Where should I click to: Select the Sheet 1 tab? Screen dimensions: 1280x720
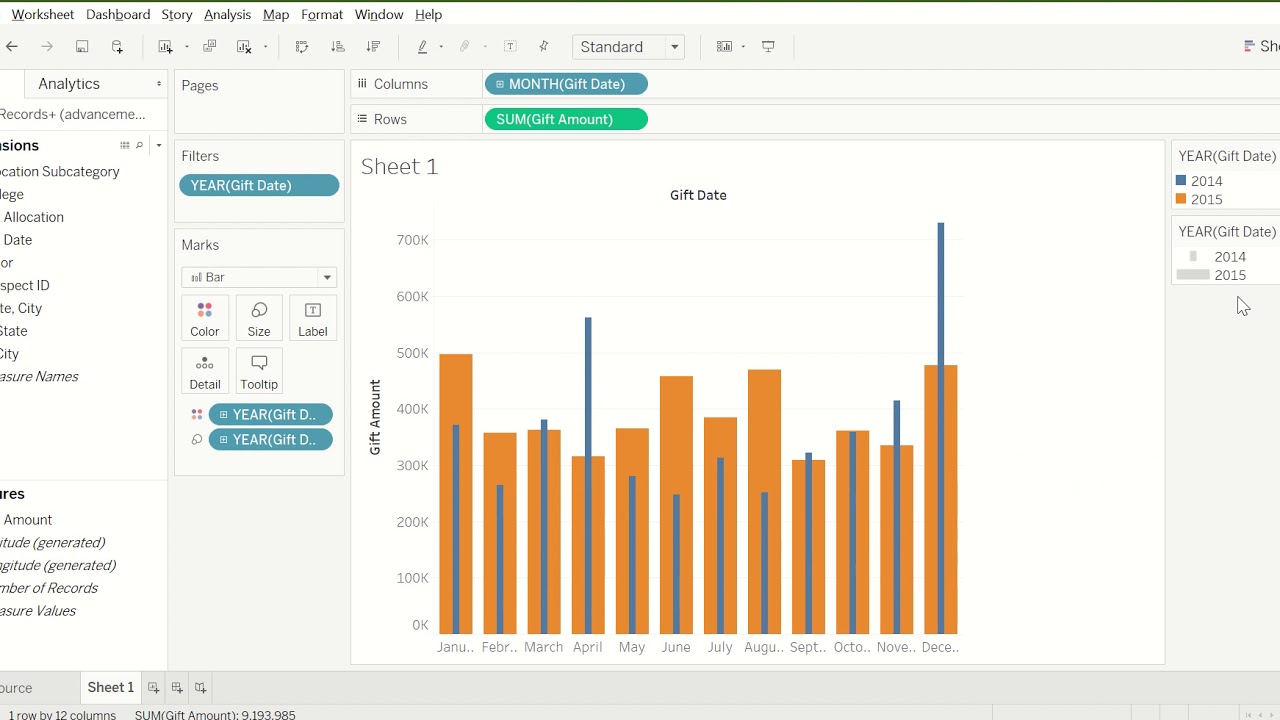110,688
